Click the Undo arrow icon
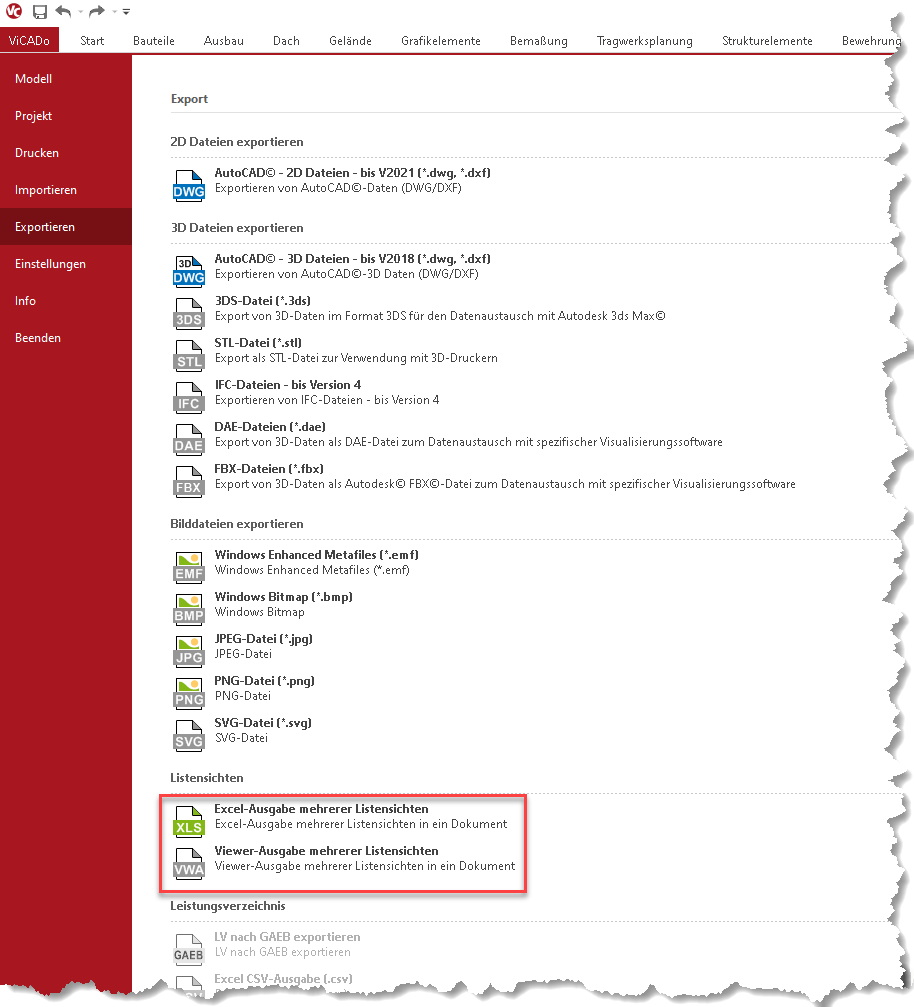Viewport: 914px width, 1007px height. pos(63,11)
